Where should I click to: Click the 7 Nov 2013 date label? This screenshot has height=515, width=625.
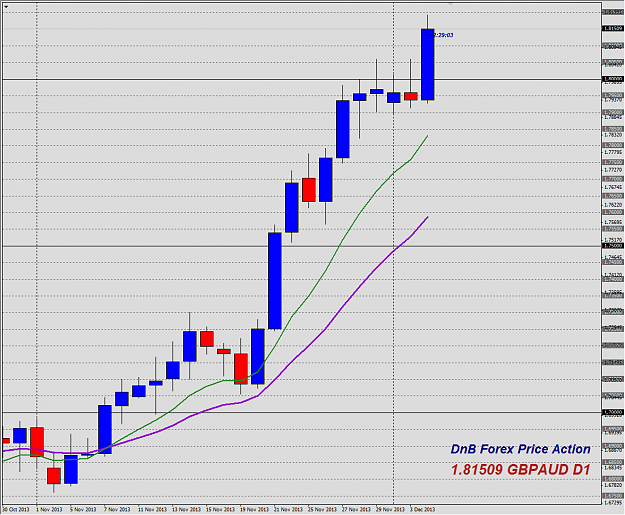click(x=117, y=509)
